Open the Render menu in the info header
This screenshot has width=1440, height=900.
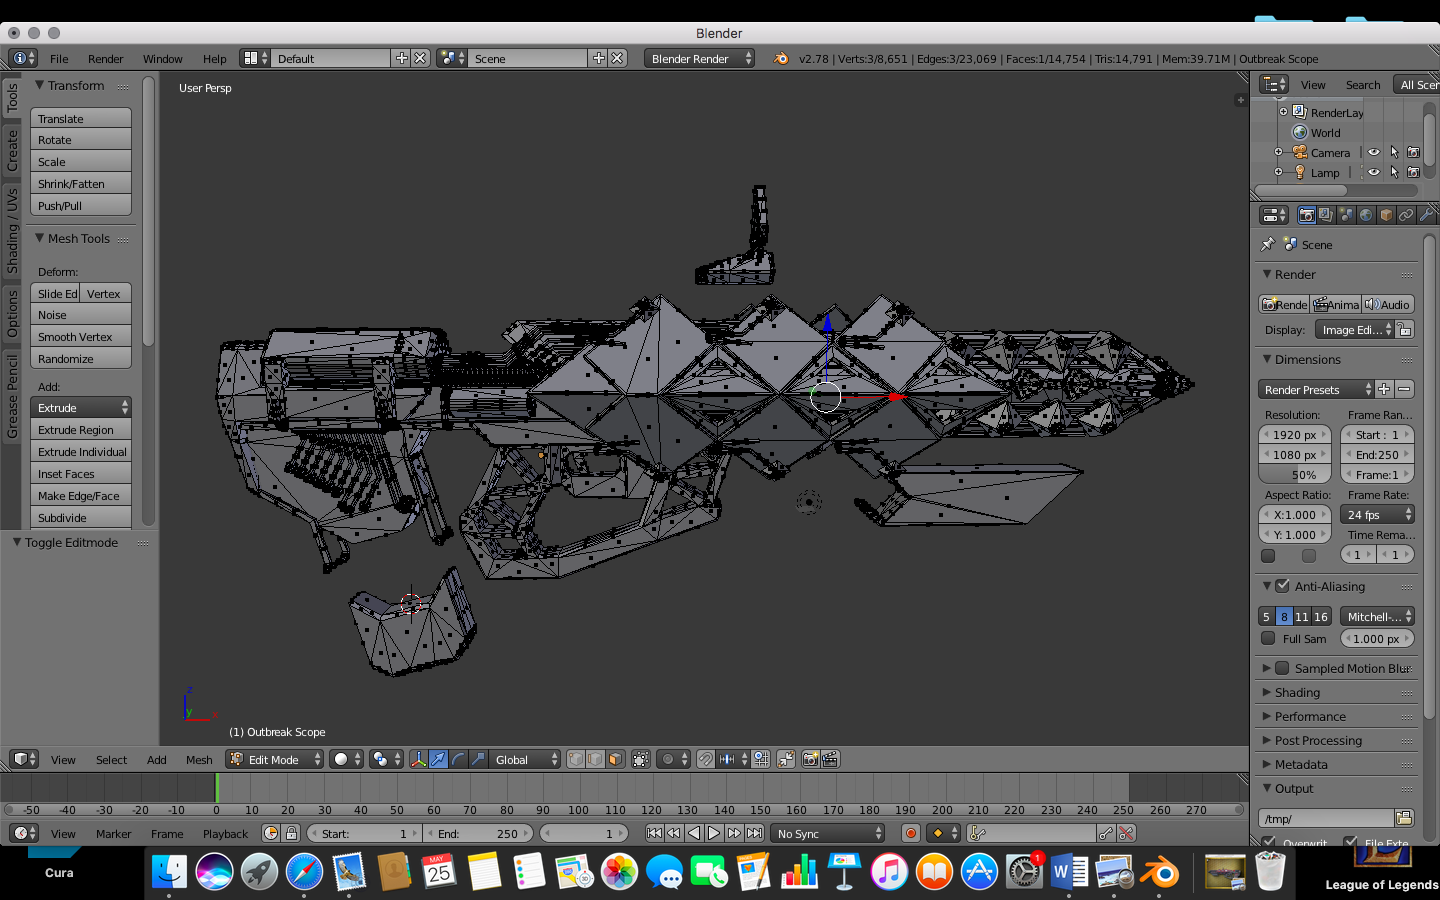click(x=105, y=58)
